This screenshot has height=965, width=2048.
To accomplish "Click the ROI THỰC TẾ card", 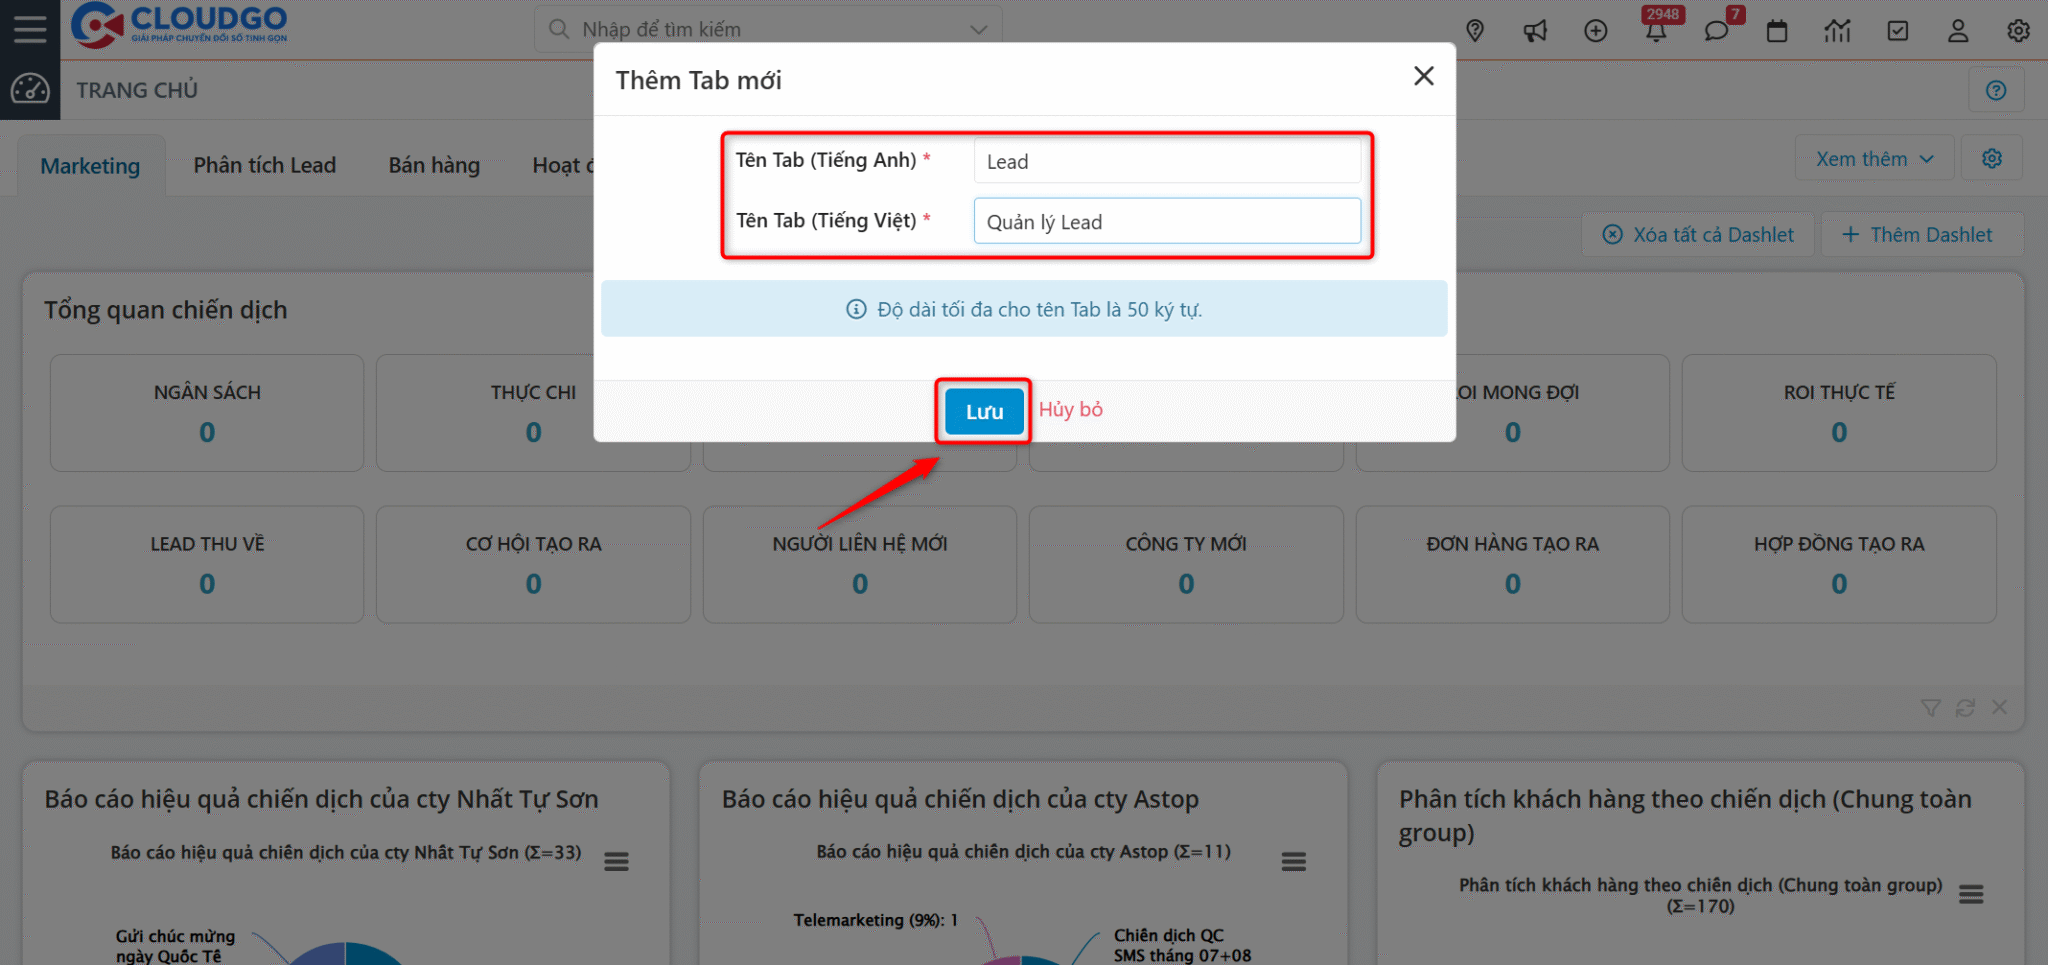I will (1839, 413).
